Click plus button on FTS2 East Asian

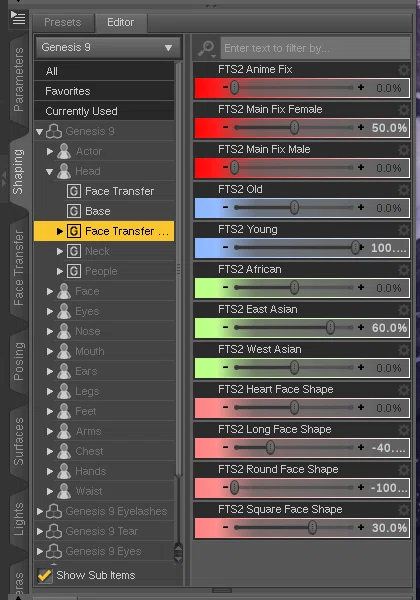[361, 327]
